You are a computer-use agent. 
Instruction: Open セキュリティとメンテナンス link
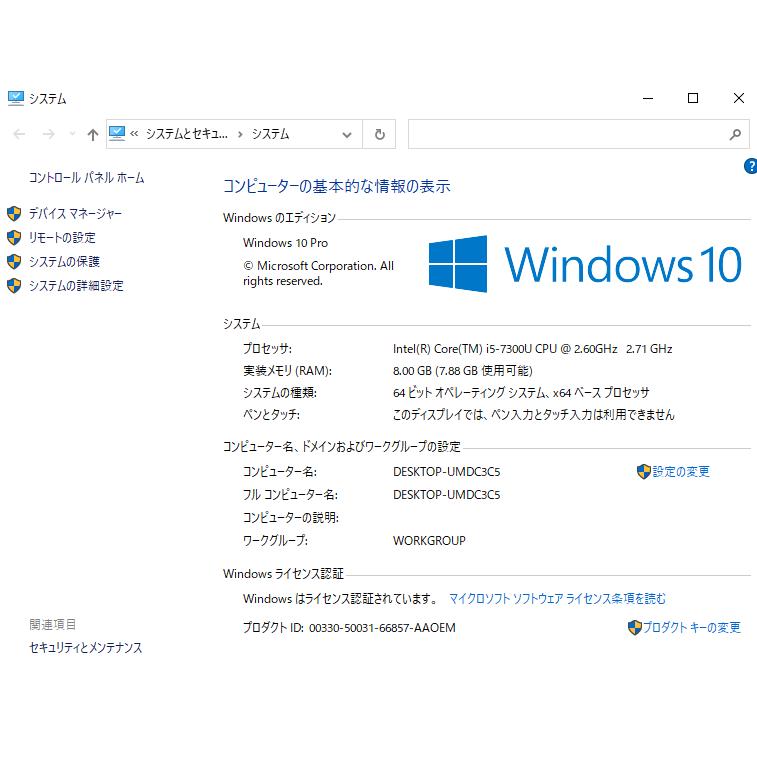click(85, 648)
